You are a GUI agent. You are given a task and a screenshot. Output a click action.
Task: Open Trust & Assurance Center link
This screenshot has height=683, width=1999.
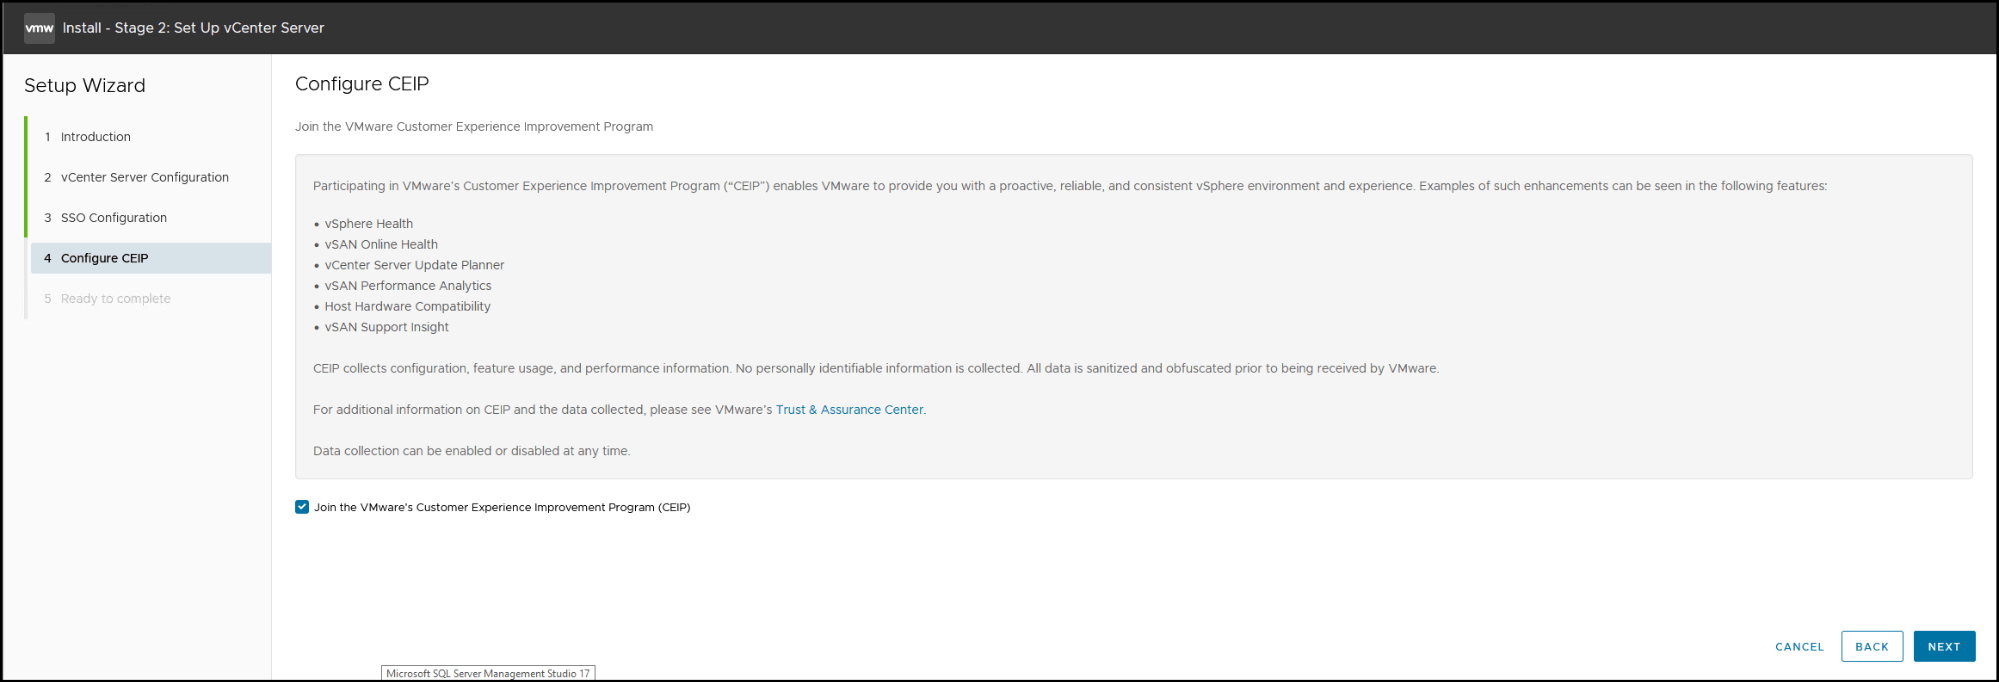click(x=850, y=410)
